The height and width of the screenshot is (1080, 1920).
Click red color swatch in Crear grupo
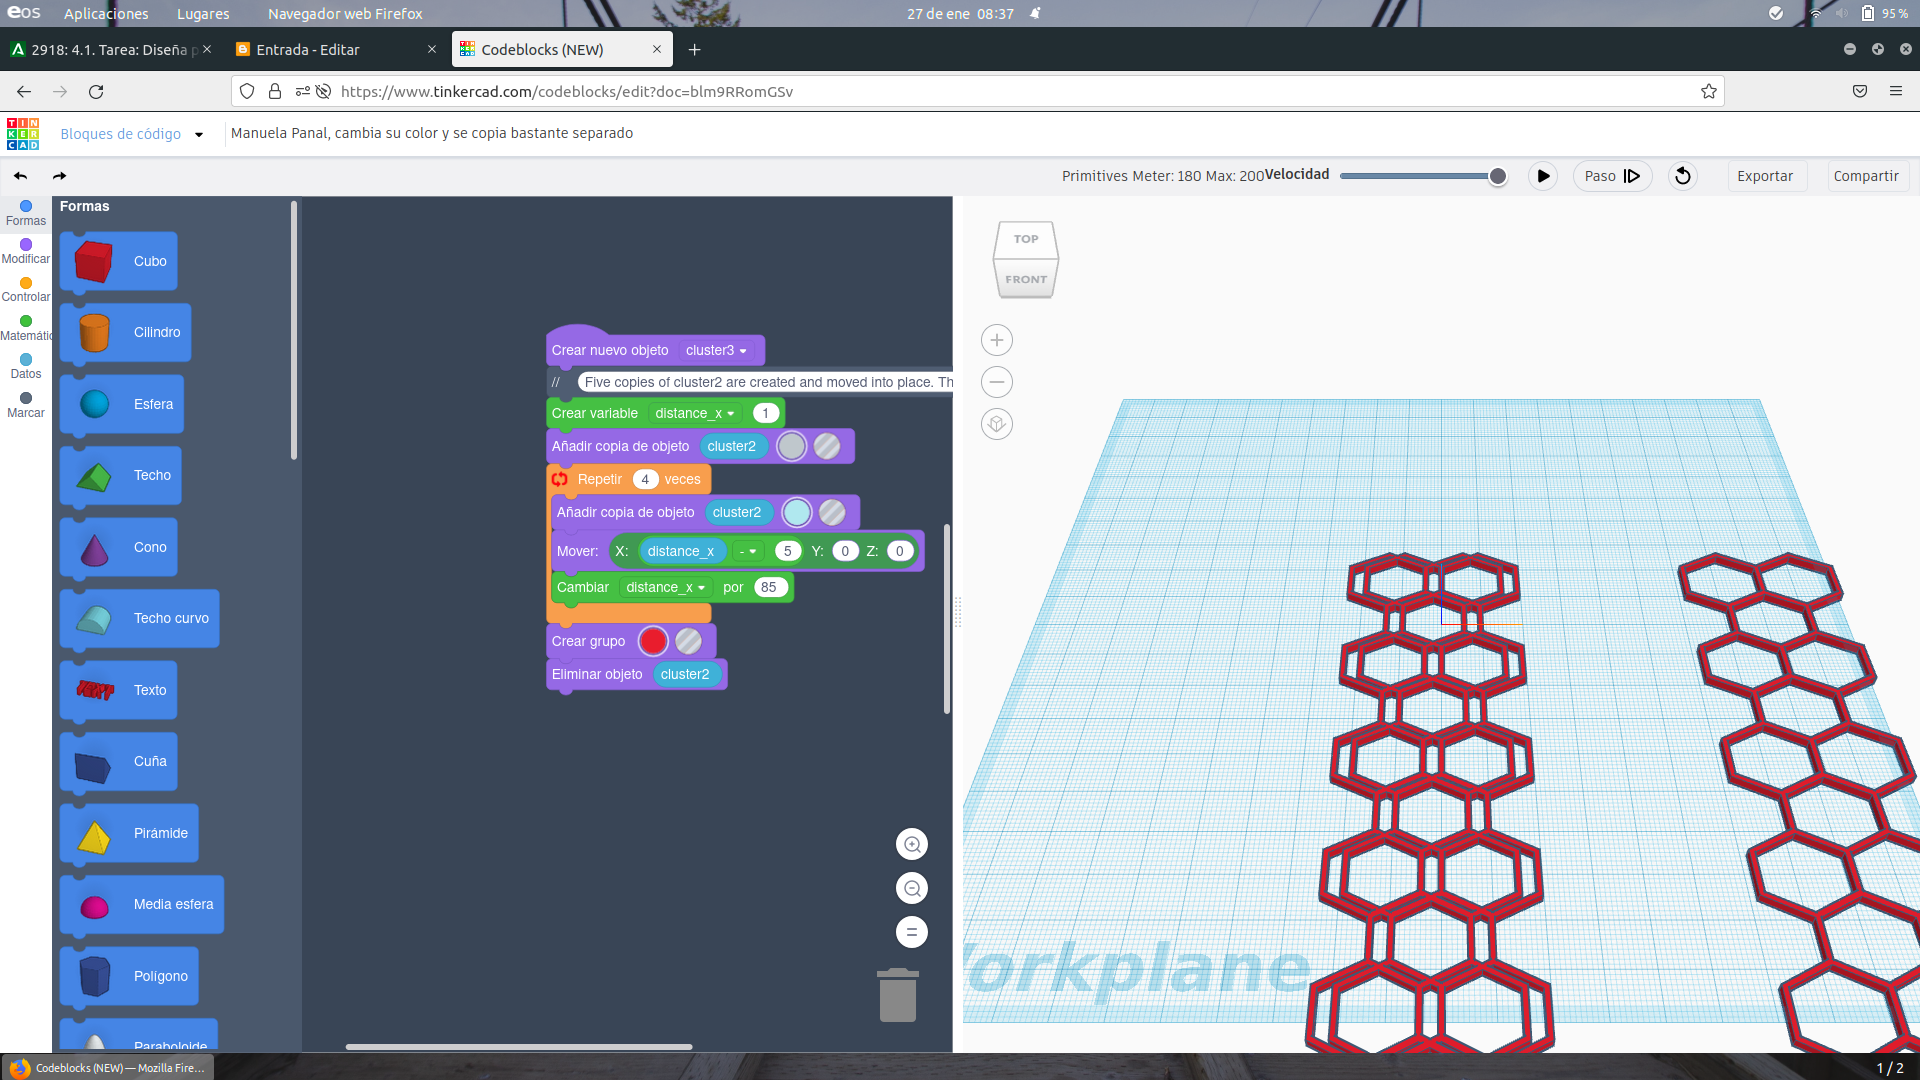click(x=653, y=641)
